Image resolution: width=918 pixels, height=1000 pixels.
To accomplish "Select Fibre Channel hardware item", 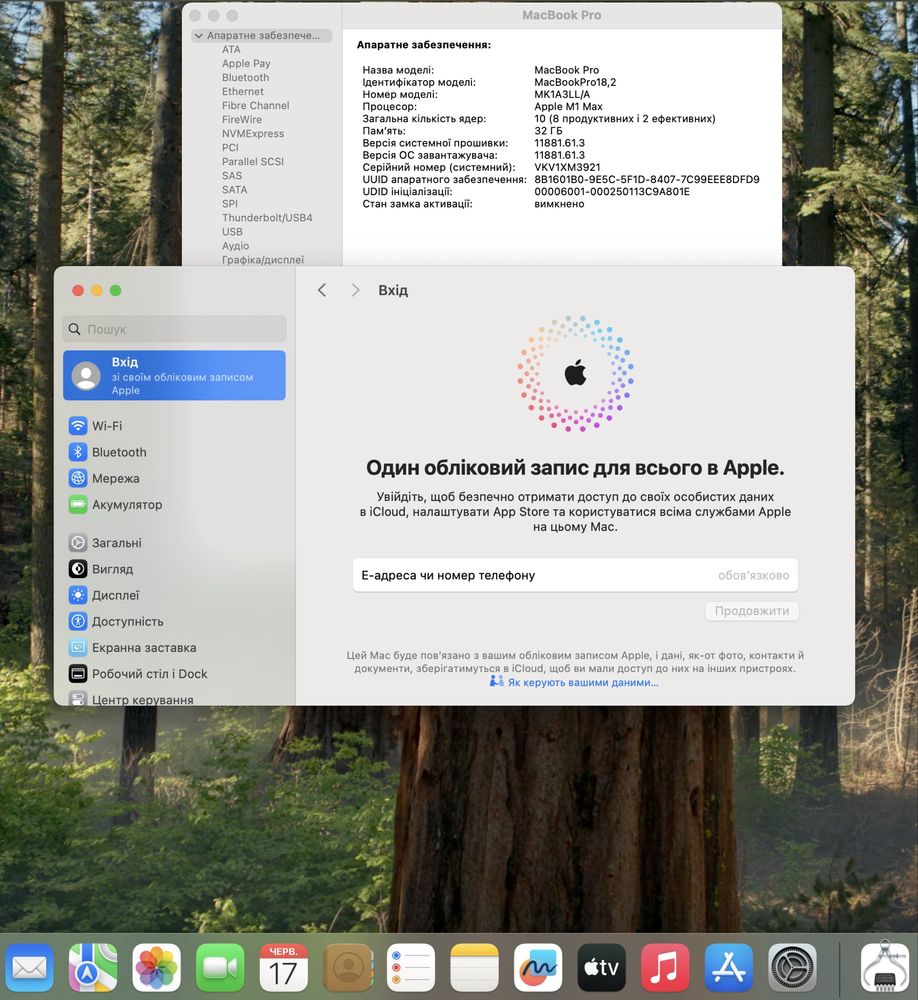I will coord(255,106).
